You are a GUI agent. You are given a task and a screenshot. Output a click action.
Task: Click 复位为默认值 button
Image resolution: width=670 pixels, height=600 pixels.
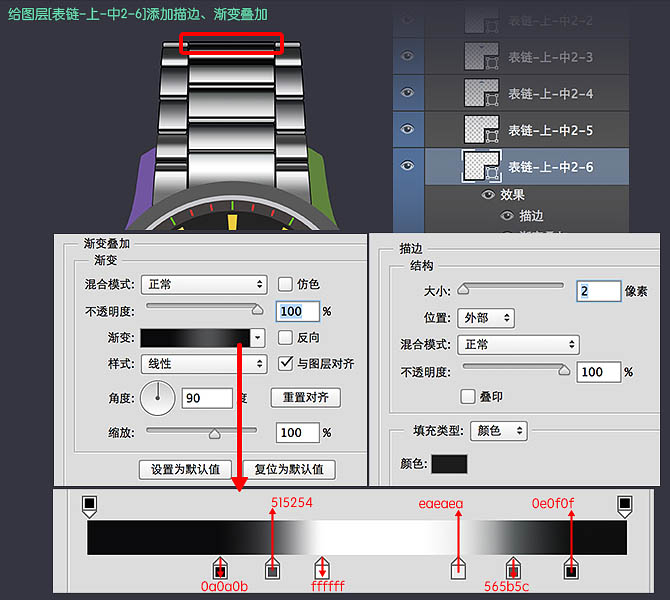coord(289,470)
